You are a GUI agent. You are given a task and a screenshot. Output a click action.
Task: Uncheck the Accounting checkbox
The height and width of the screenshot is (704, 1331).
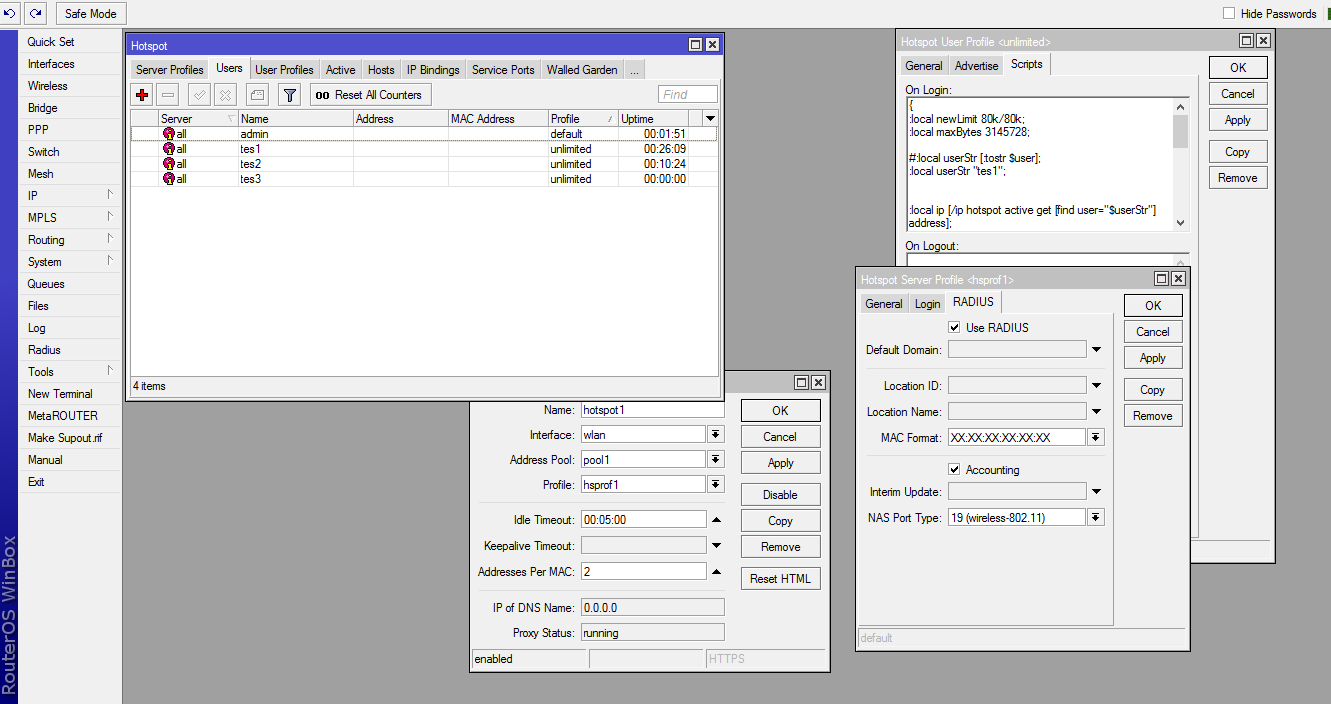point(954,470)
